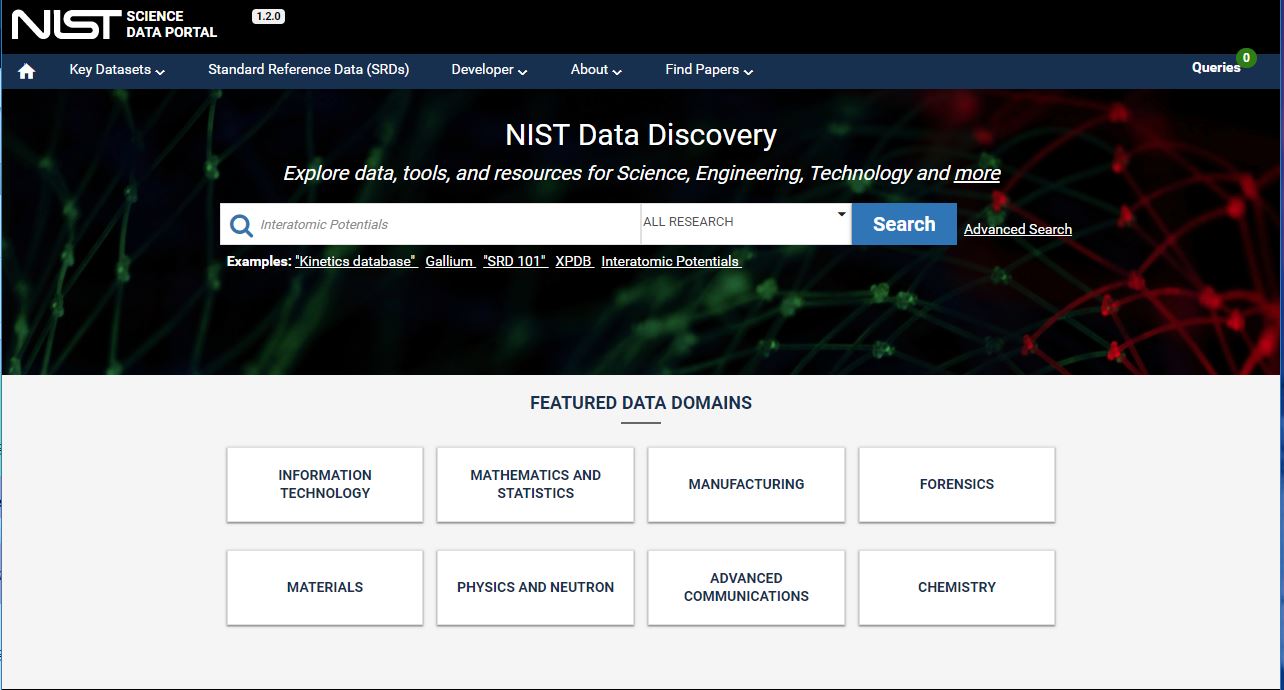Screen dimensions: 1284x690
Task: Go to the home page icon
Action: tap(27, 71)
